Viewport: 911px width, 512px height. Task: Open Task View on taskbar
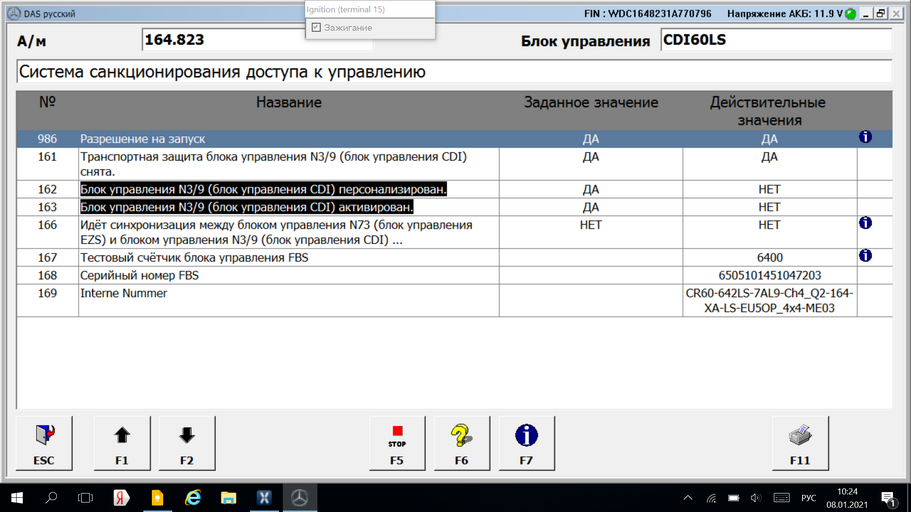(x=85, y=498)
